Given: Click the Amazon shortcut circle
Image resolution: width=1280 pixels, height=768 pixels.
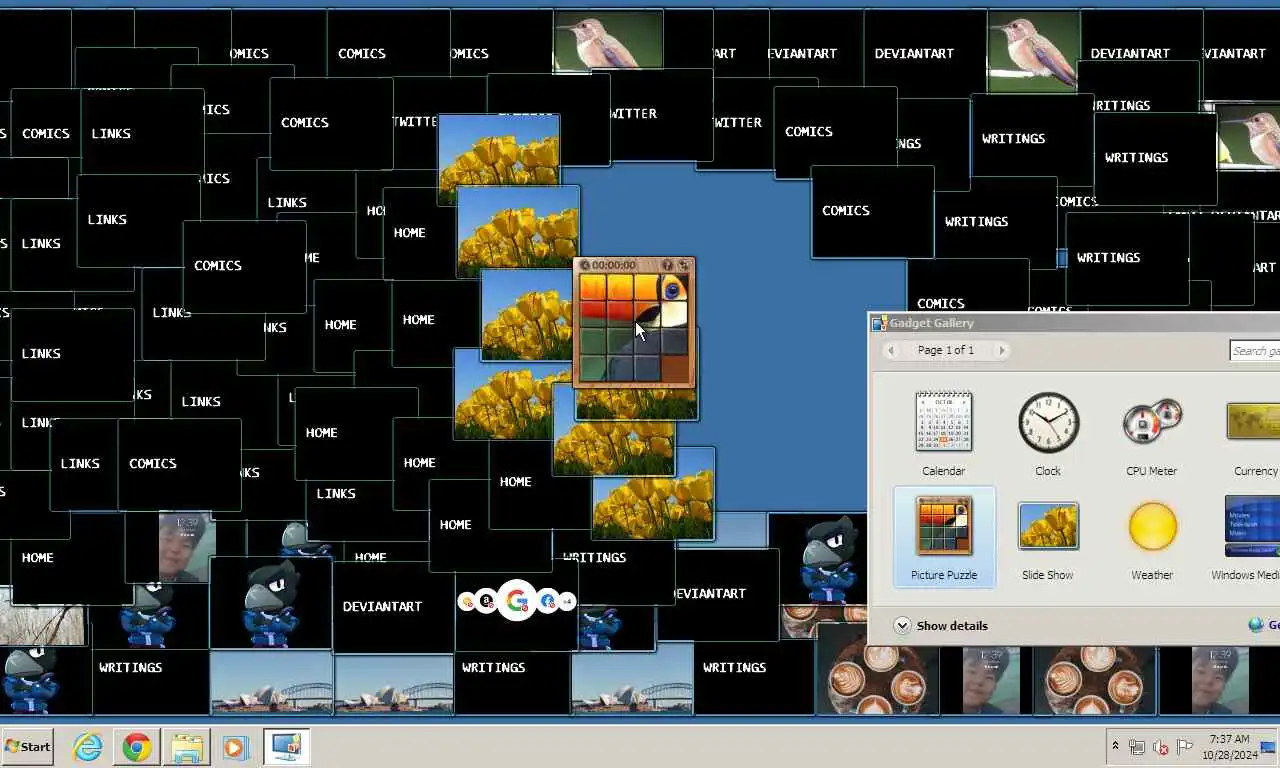Looking at the screenshot, I should coord(486,601).
